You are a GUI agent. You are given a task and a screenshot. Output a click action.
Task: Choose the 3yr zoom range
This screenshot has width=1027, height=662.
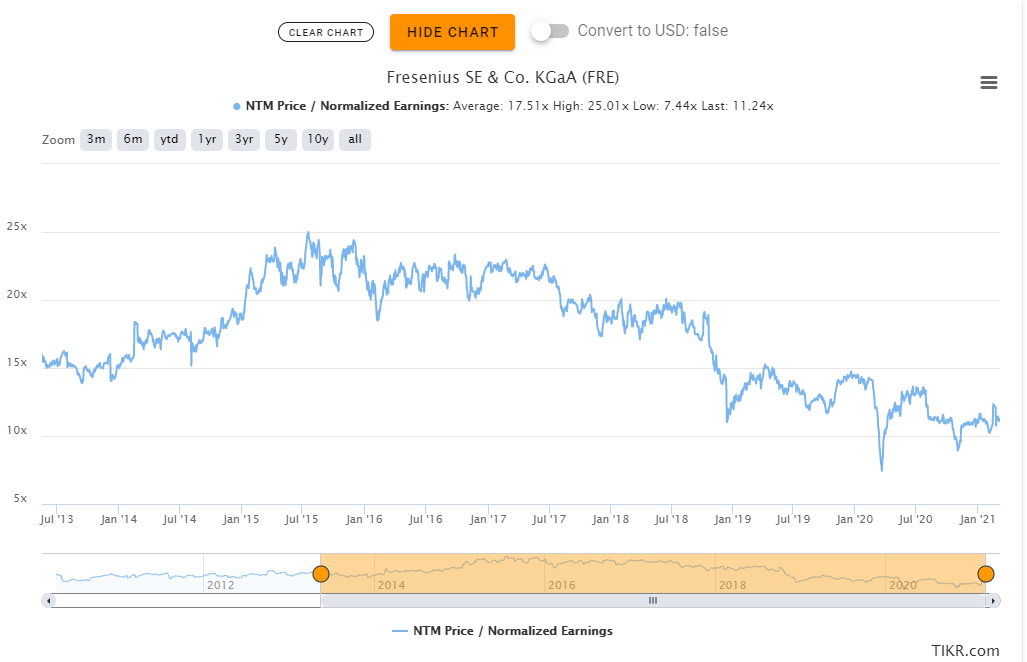click(x=244, y=139)
